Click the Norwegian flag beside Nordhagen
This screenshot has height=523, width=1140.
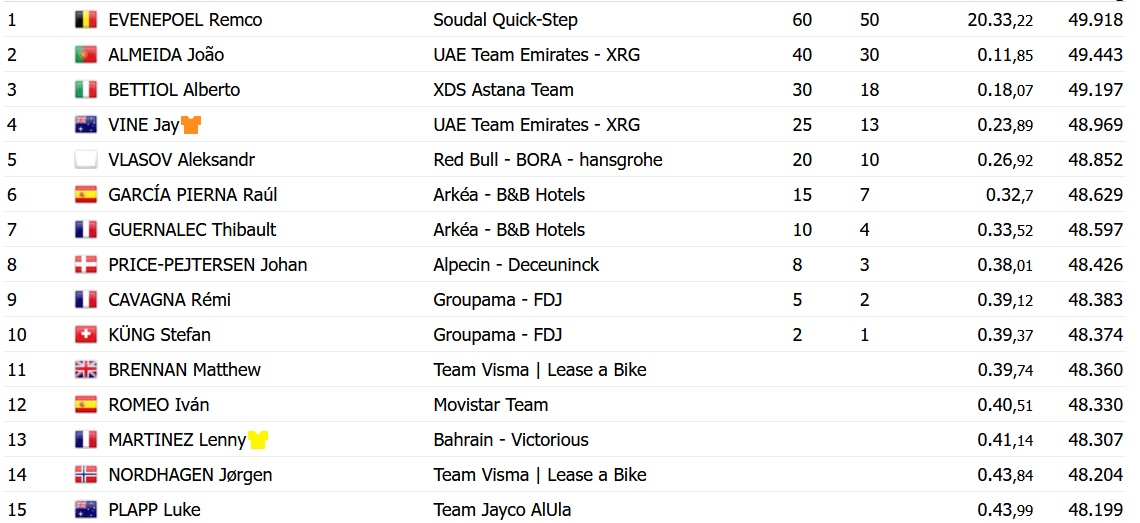[85, 475]
